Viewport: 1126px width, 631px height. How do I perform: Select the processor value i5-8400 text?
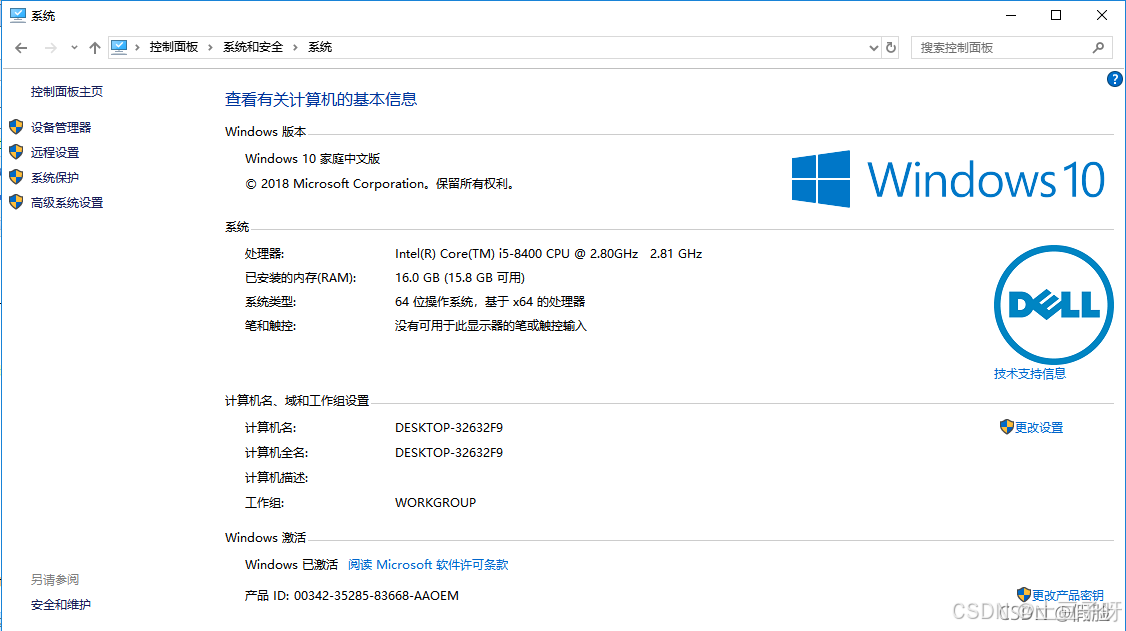tap(549, 253)
